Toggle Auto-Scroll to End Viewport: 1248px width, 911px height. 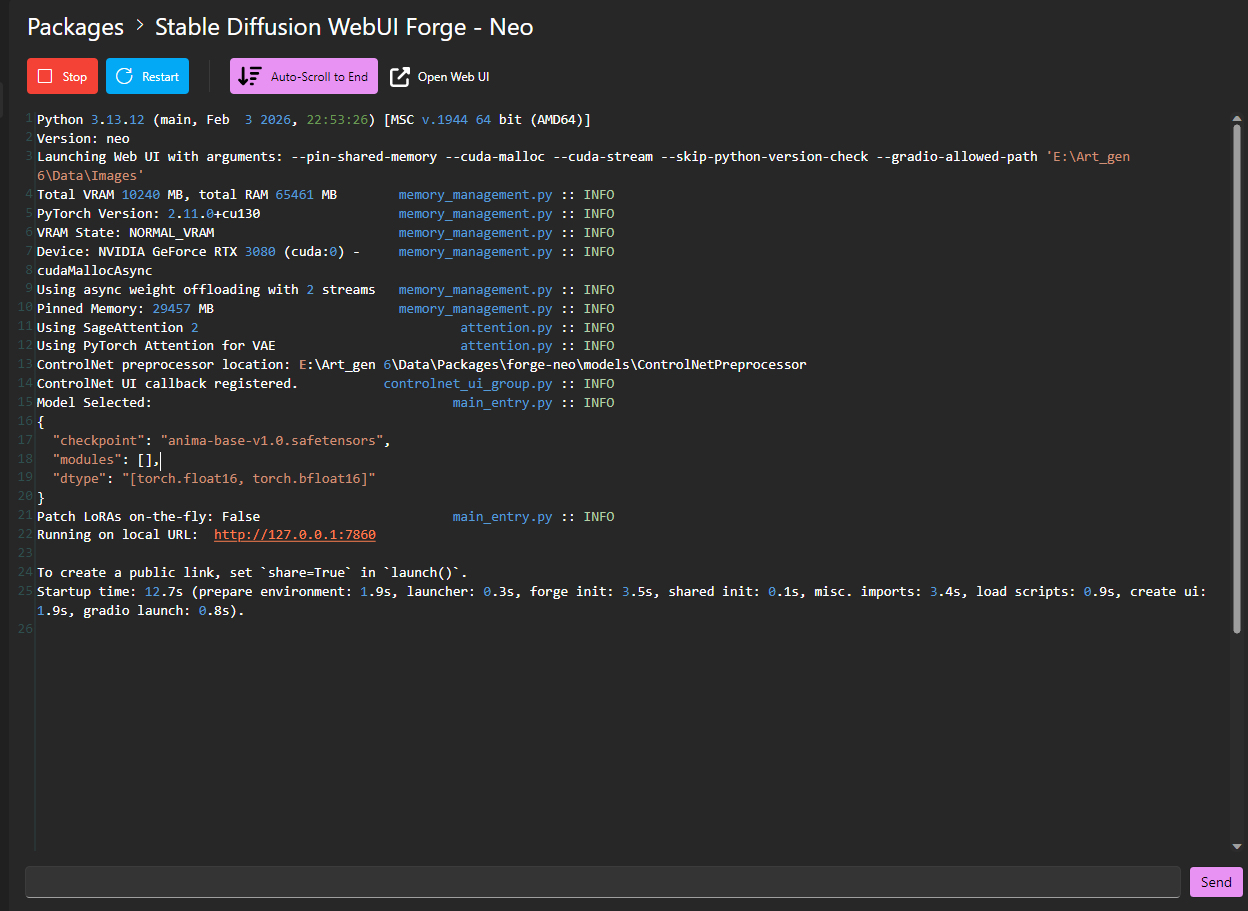[x=304, y=76]
